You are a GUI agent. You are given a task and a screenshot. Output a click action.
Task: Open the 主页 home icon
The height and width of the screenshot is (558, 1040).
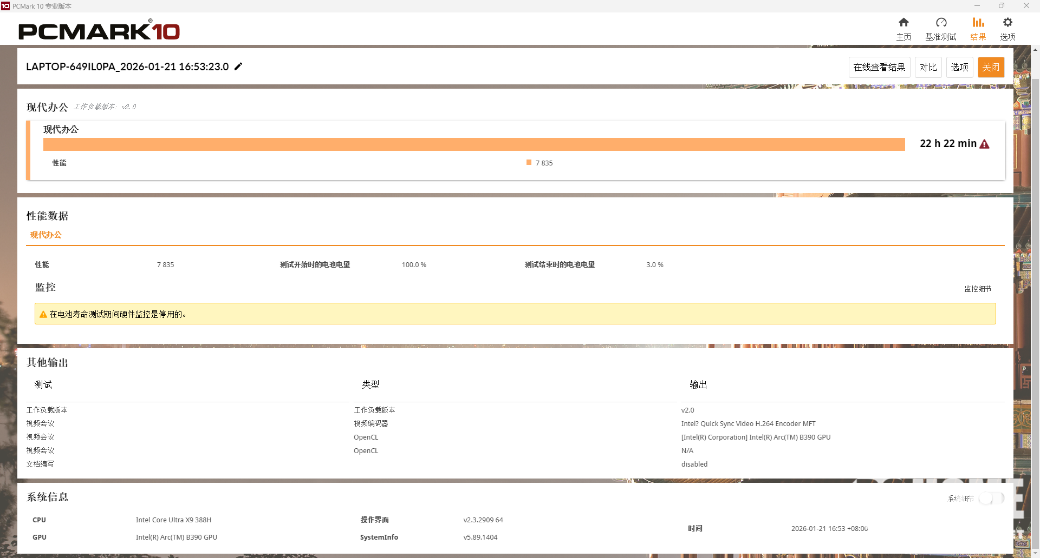903,23
